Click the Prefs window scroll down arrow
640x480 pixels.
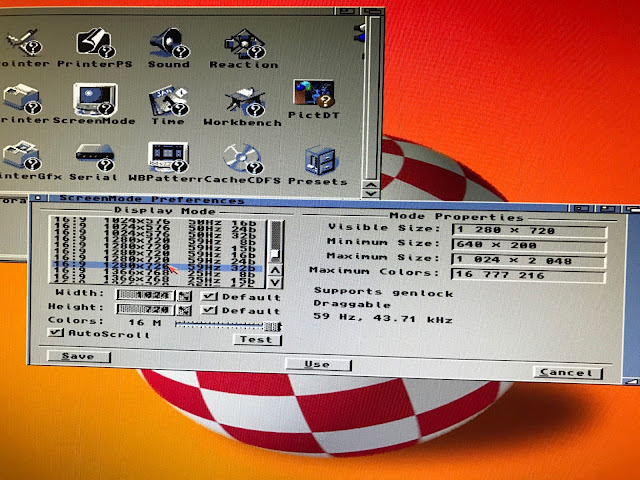tap(371, 193)
